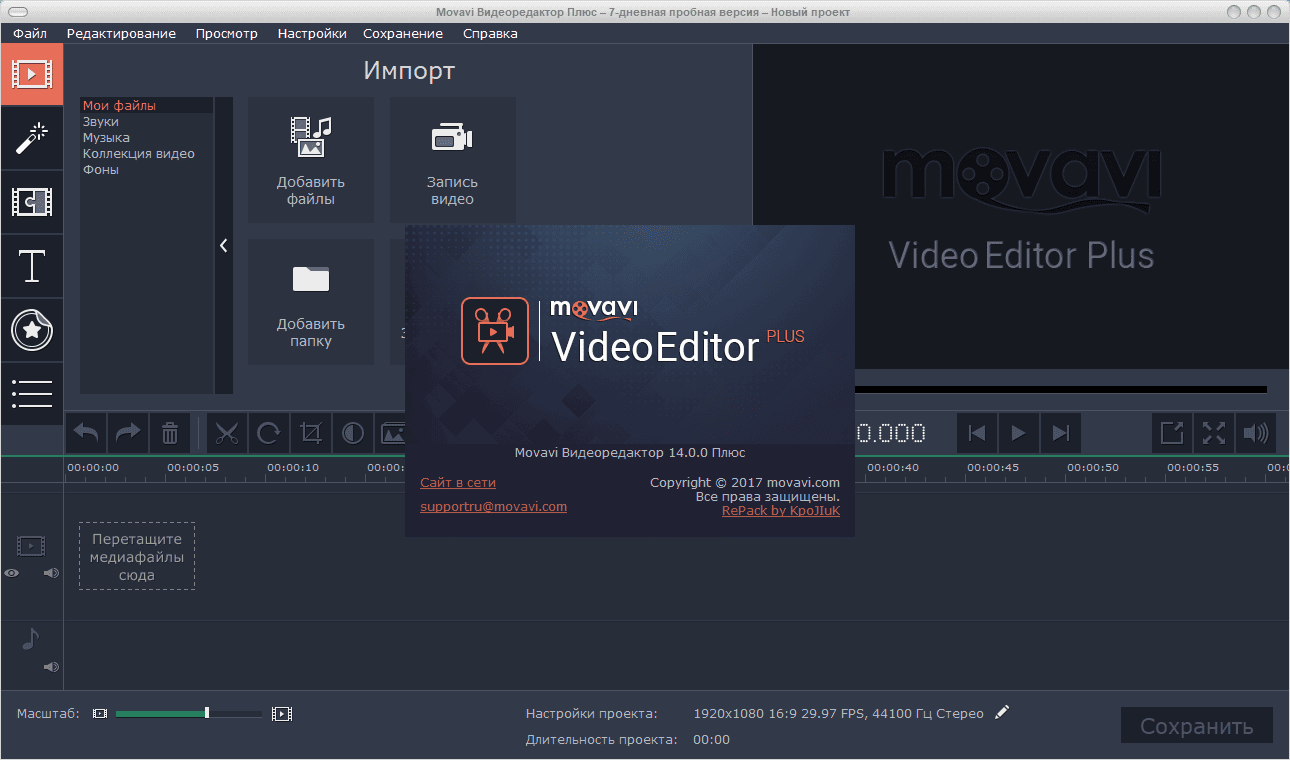This screenshot has width=1290, height=760.
Task: Delete selected clip with trash icon
Action: coord(170,434)
